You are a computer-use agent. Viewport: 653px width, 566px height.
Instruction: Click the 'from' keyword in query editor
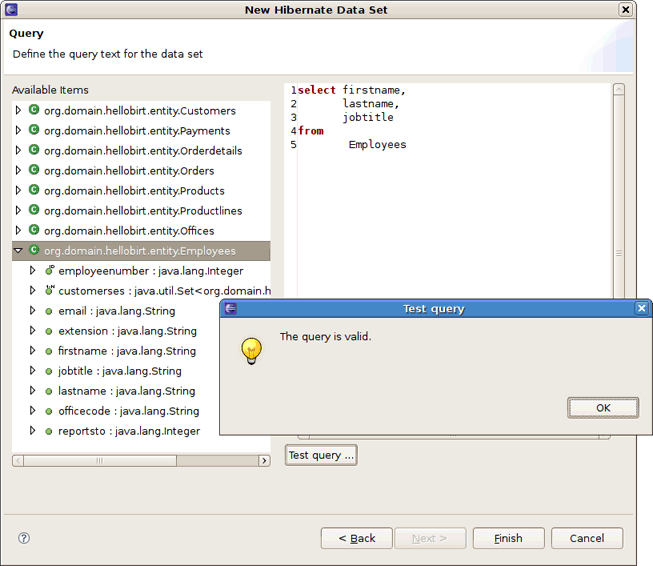311,131
